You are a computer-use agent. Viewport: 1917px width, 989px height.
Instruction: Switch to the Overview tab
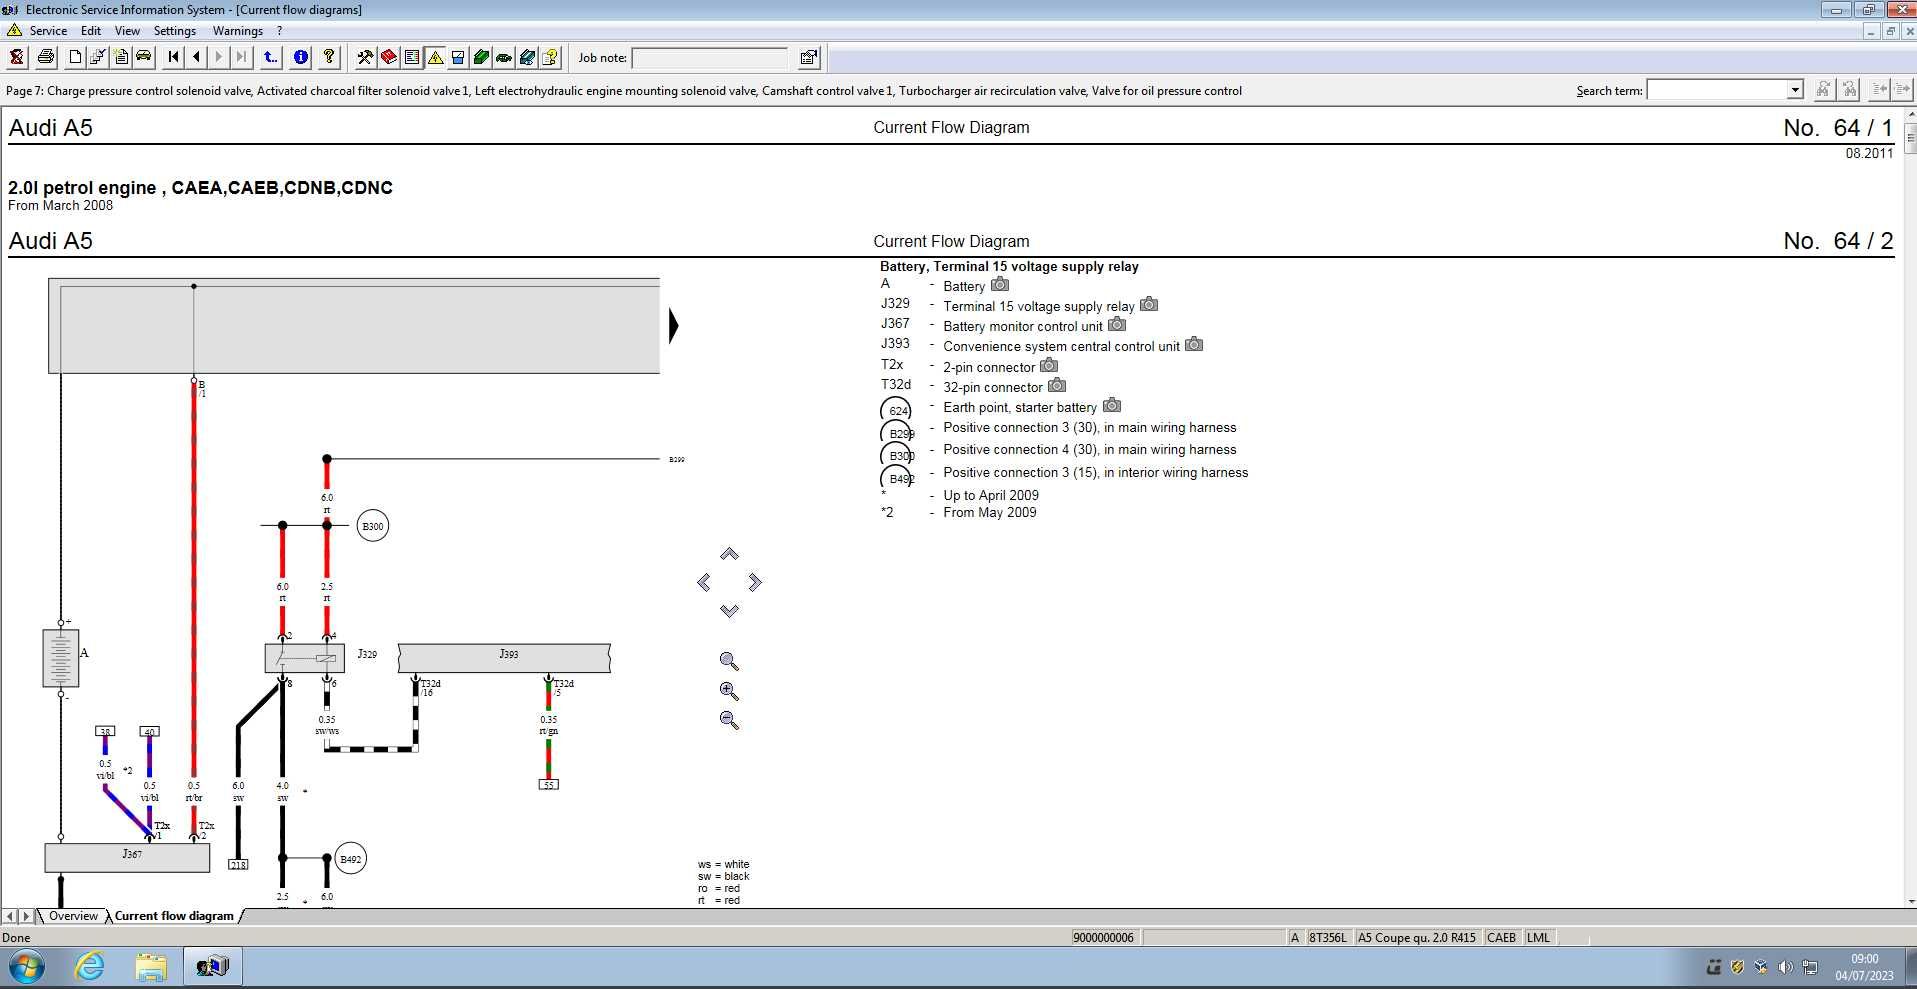(73, 916)
